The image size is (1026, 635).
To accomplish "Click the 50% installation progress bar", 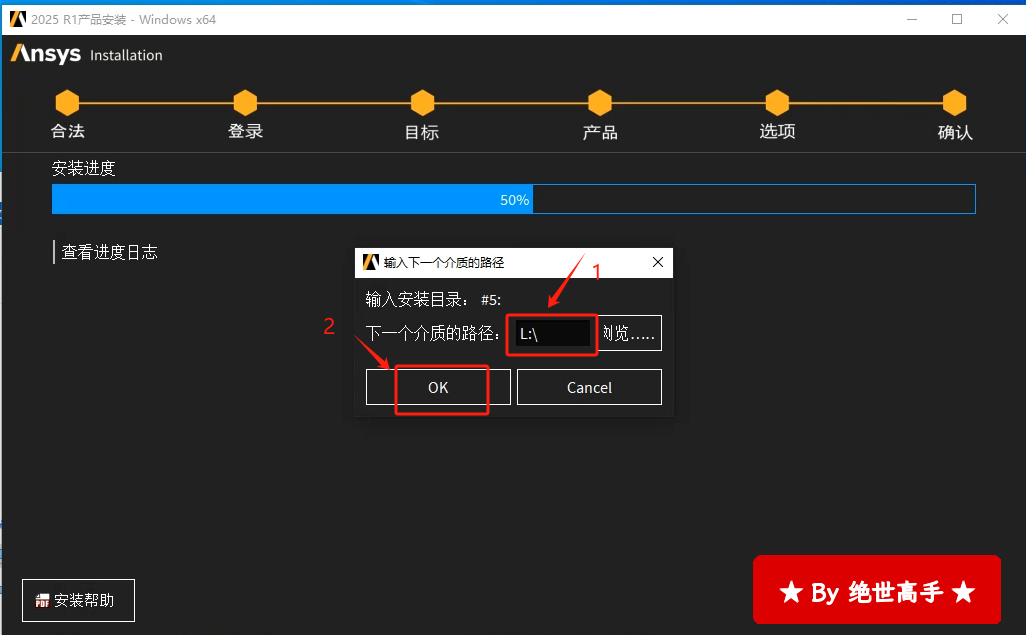I will tap(513, 200).
